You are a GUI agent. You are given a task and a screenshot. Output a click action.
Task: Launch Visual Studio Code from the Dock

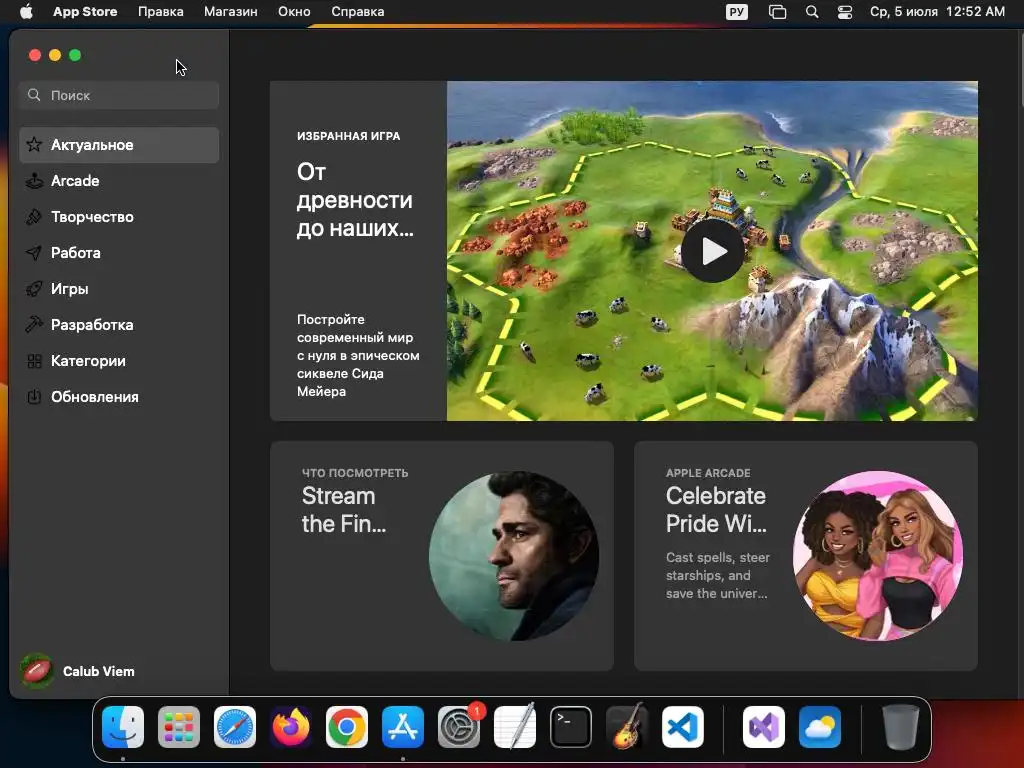(x=683, y=727)
